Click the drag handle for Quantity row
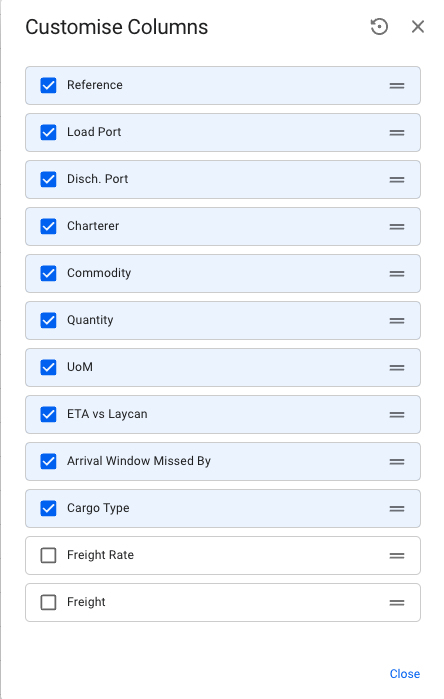The image size is (444, 699). (x=397, y=321)
